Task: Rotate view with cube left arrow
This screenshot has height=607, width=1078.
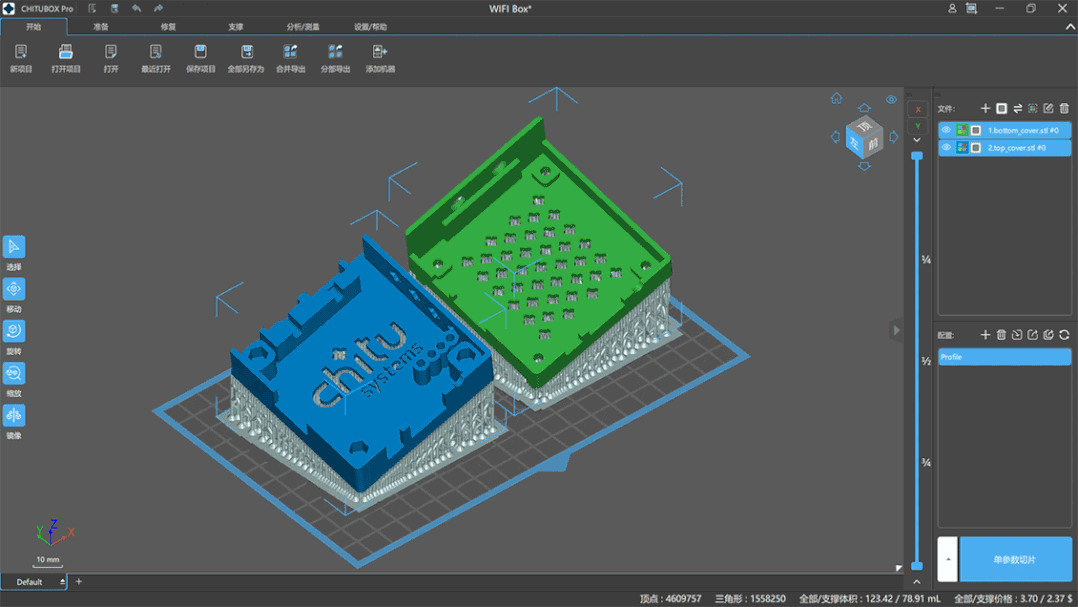Action: point(835,137)
